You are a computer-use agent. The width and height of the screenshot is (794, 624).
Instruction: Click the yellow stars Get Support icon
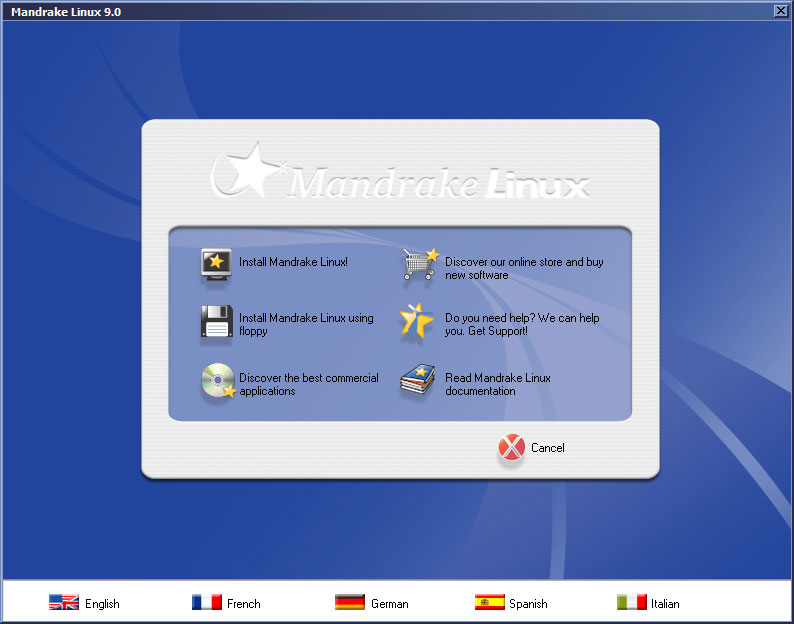tap(416, 321)
